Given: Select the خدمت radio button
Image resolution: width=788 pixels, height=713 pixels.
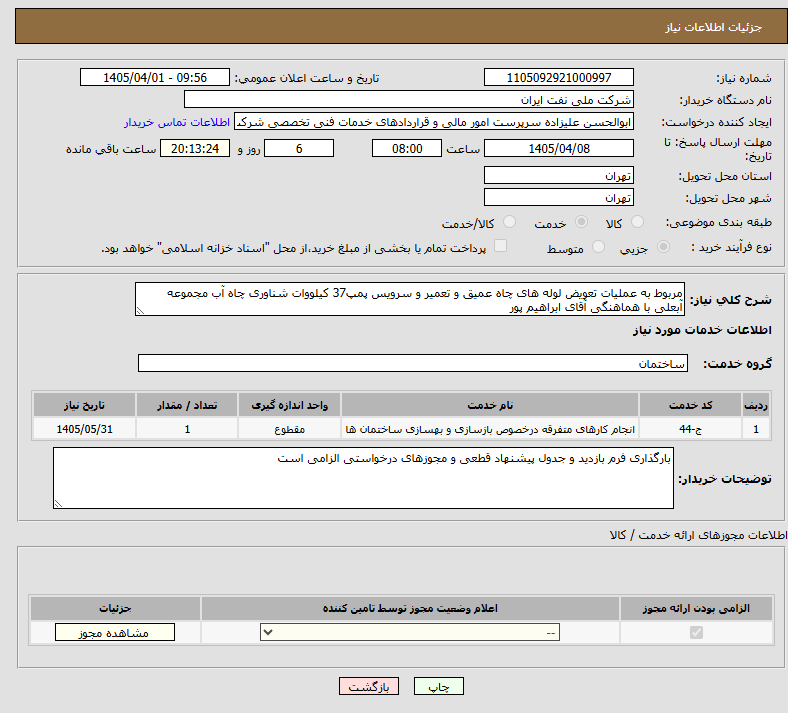Looking at the screenshot, I should click(581, 222).
